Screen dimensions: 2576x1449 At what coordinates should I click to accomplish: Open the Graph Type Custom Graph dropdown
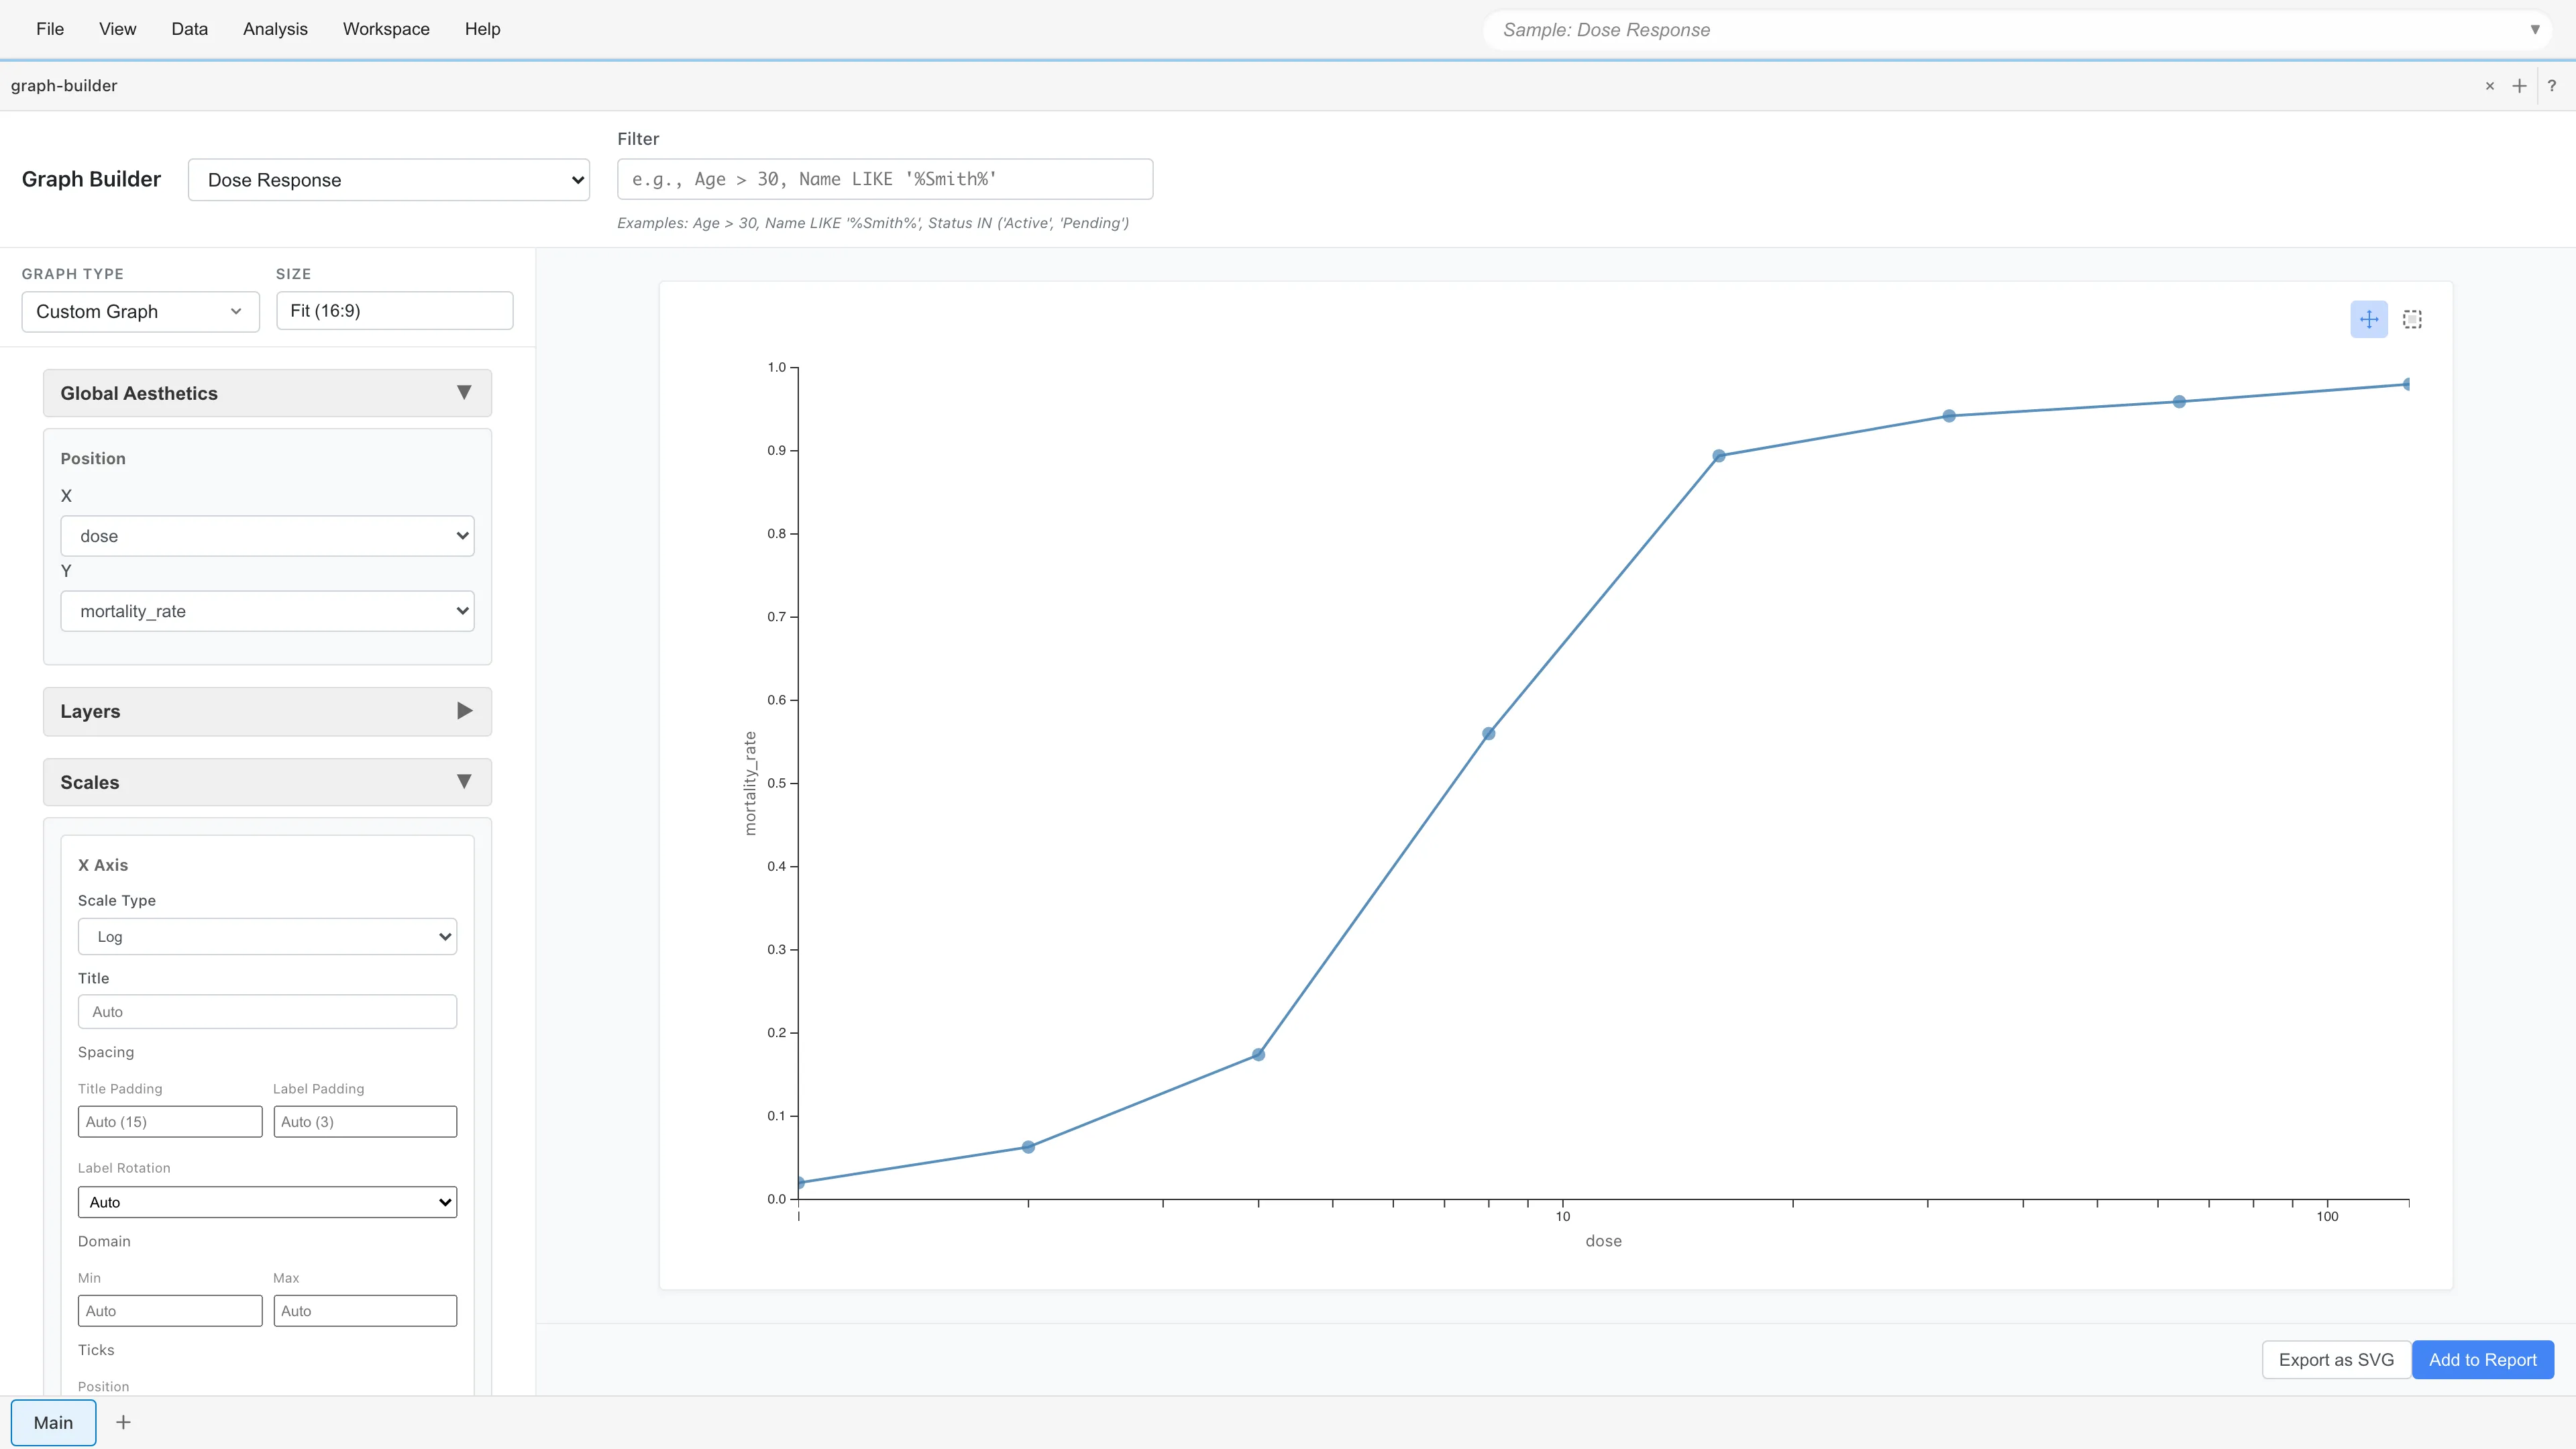point(140,311)
